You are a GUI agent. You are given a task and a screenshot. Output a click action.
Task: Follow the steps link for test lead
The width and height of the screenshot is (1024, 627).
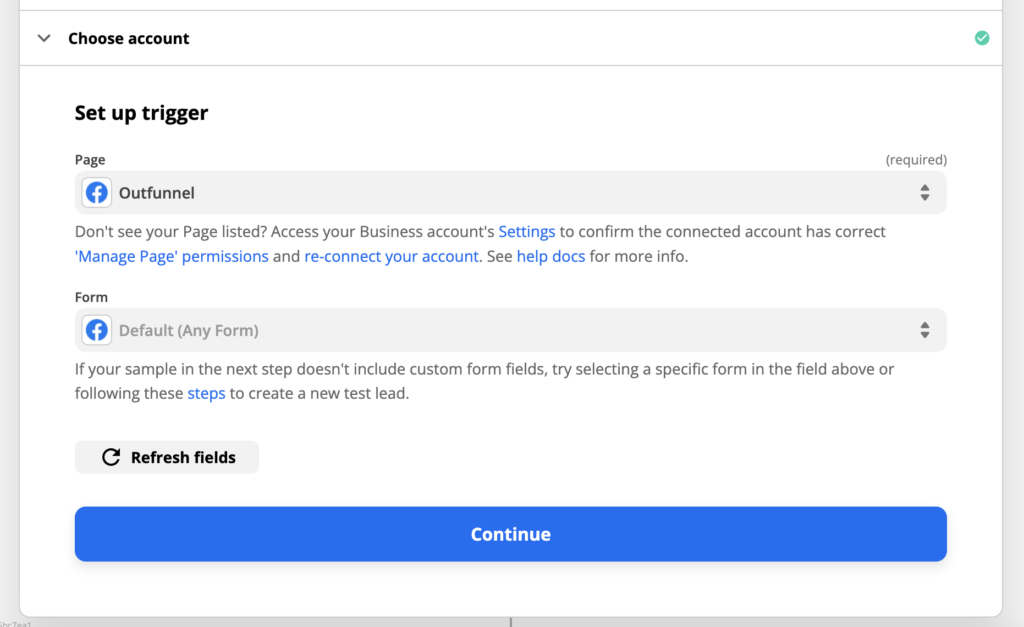pyautogui.click(x=206, y=393)
